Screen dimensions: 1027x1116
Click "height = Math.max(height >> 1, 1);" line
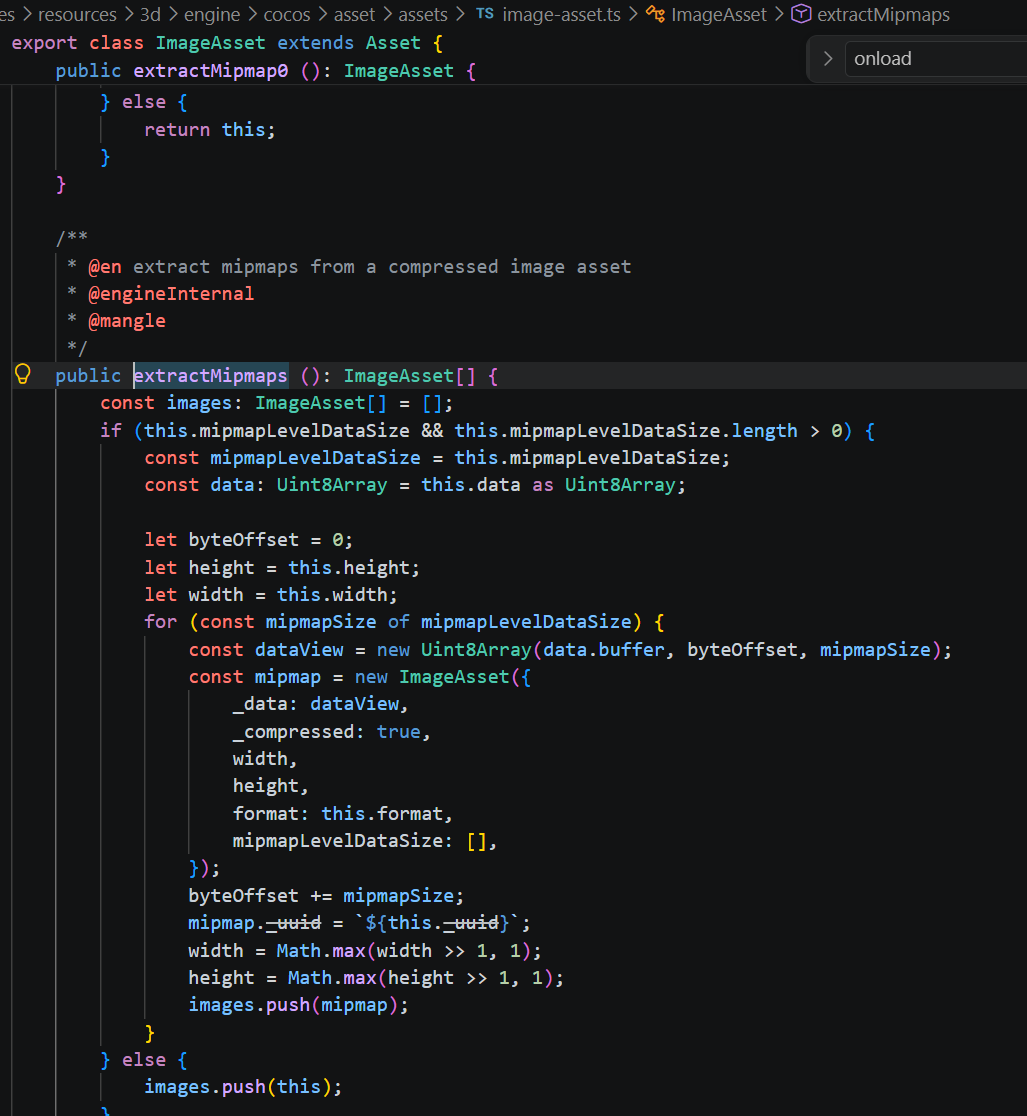pyautogui.click(x=376, y=978)
